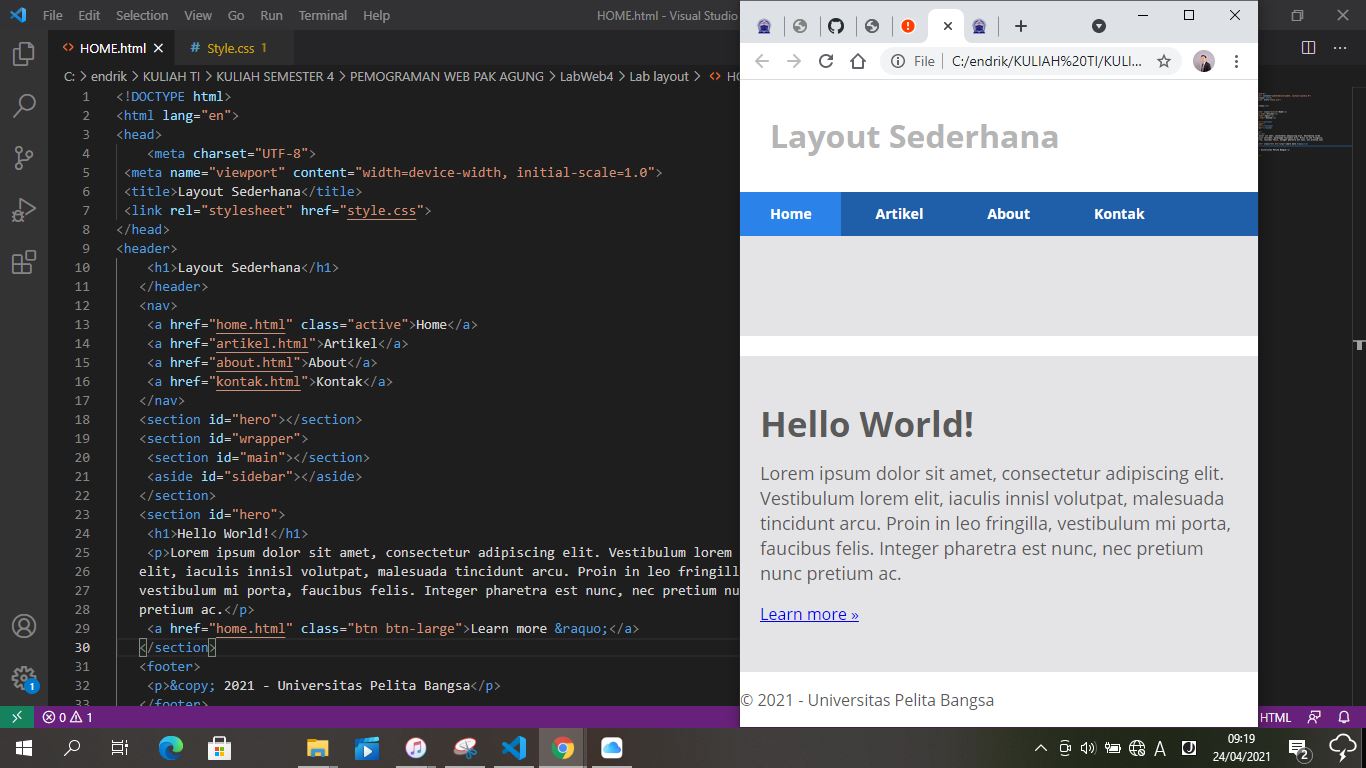Open the Terminal menu in VS Code
This screenshot has height=768, width=1366.
click(x=322, y=15)
